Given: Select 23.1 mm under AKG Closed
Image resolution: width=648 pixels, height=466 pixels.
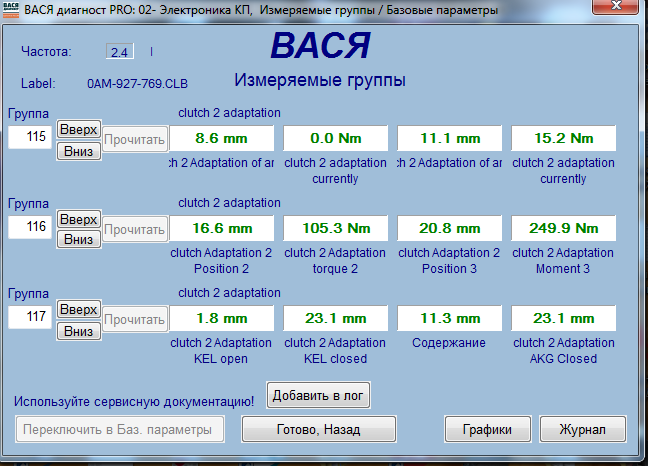Looking at the screenshot, I should (564, 318).
